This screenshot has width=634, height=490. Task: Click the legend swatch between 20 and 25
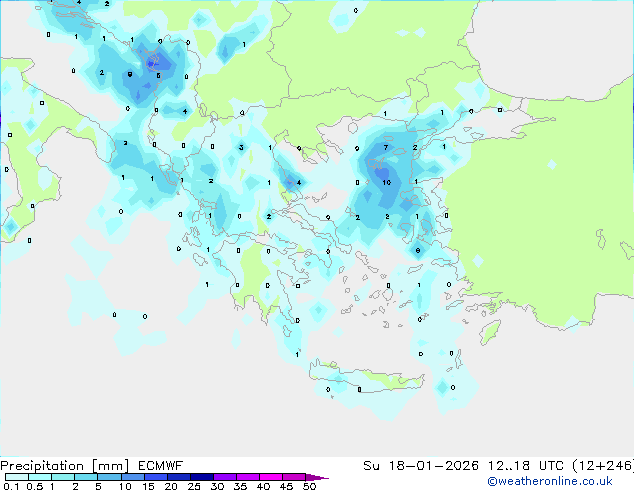click(x=179, y=477)
